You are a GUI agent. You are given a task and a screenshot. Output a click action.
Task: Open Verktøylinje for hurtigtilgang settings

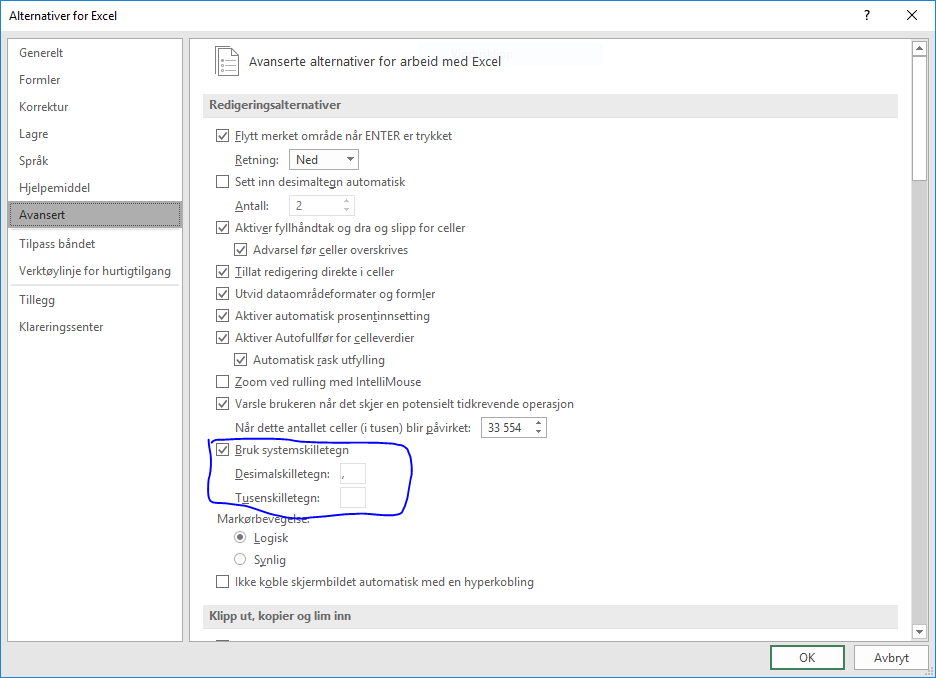(95, 271)
